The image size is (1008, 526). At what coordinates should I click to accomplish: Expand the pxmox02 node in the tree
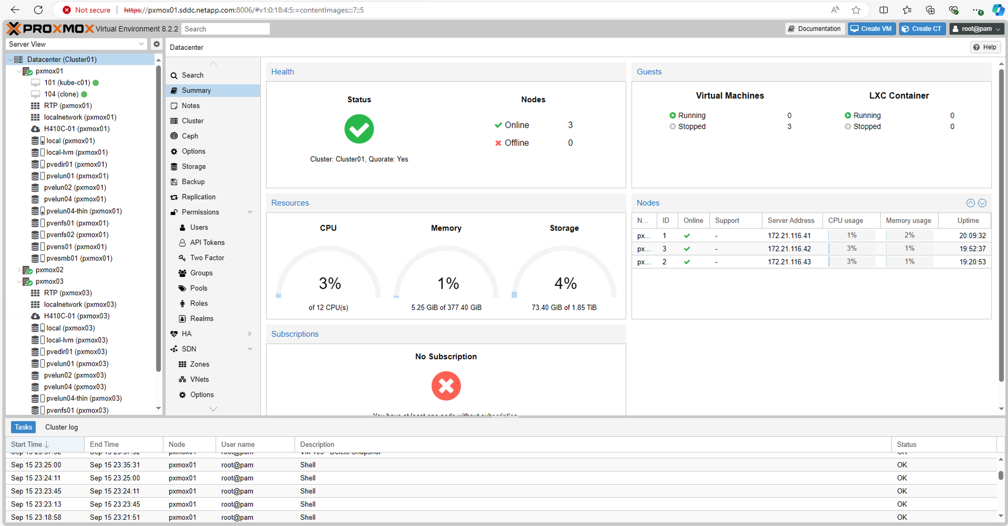[19, 270]
